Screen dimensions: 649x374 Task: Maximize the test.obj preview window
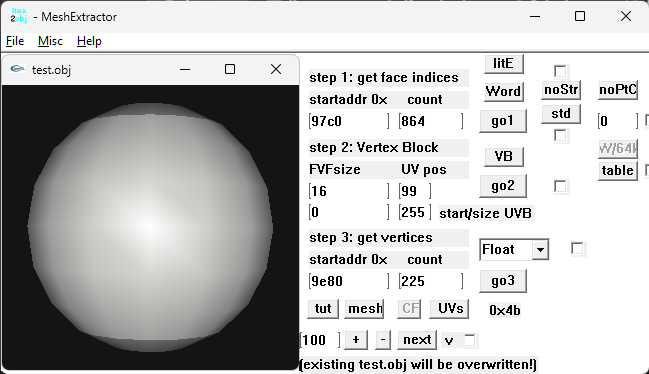click(230, 69)
